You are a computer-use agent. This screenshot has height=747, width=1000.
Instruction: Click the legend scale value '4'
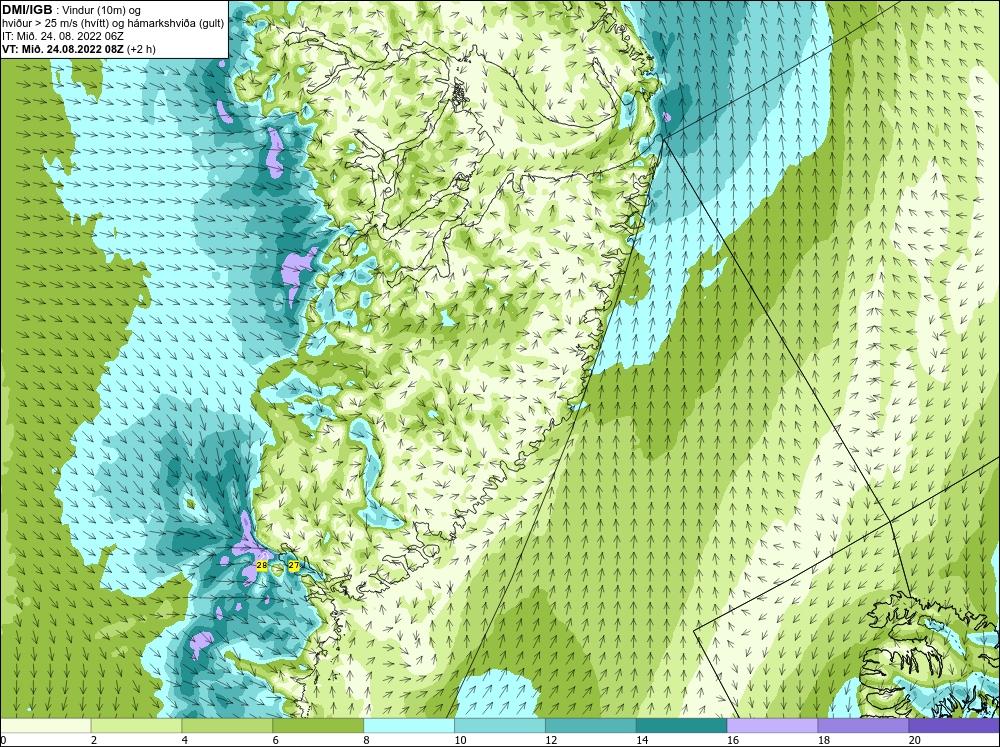point(185,740)
